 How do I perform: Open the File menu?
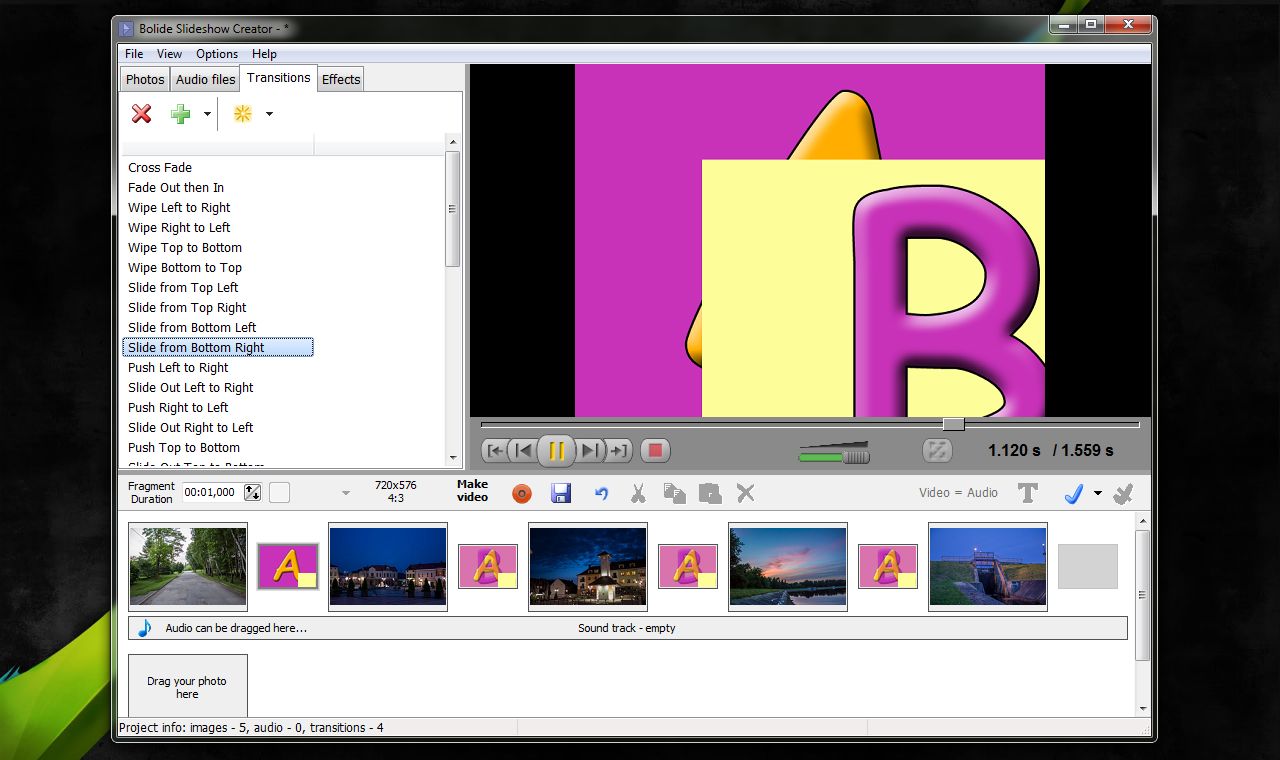(134, 54)
